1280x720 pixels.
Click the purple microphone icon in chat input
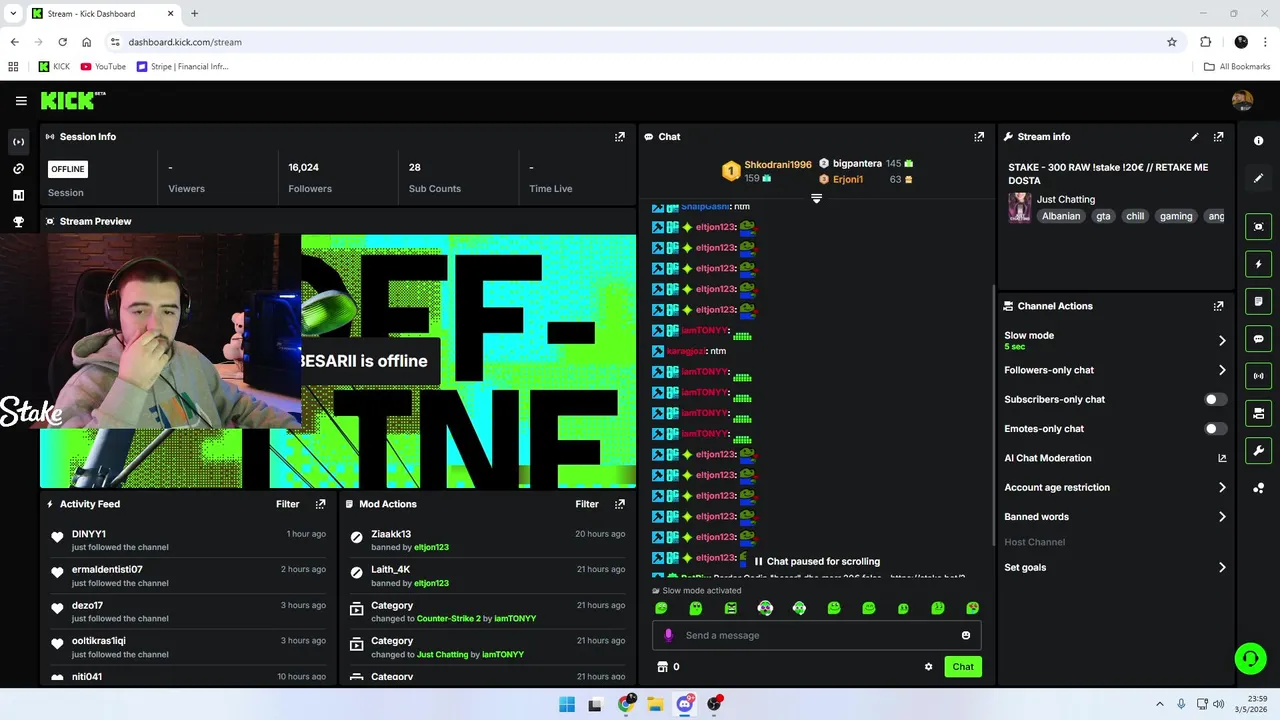[x=669, y=635]
